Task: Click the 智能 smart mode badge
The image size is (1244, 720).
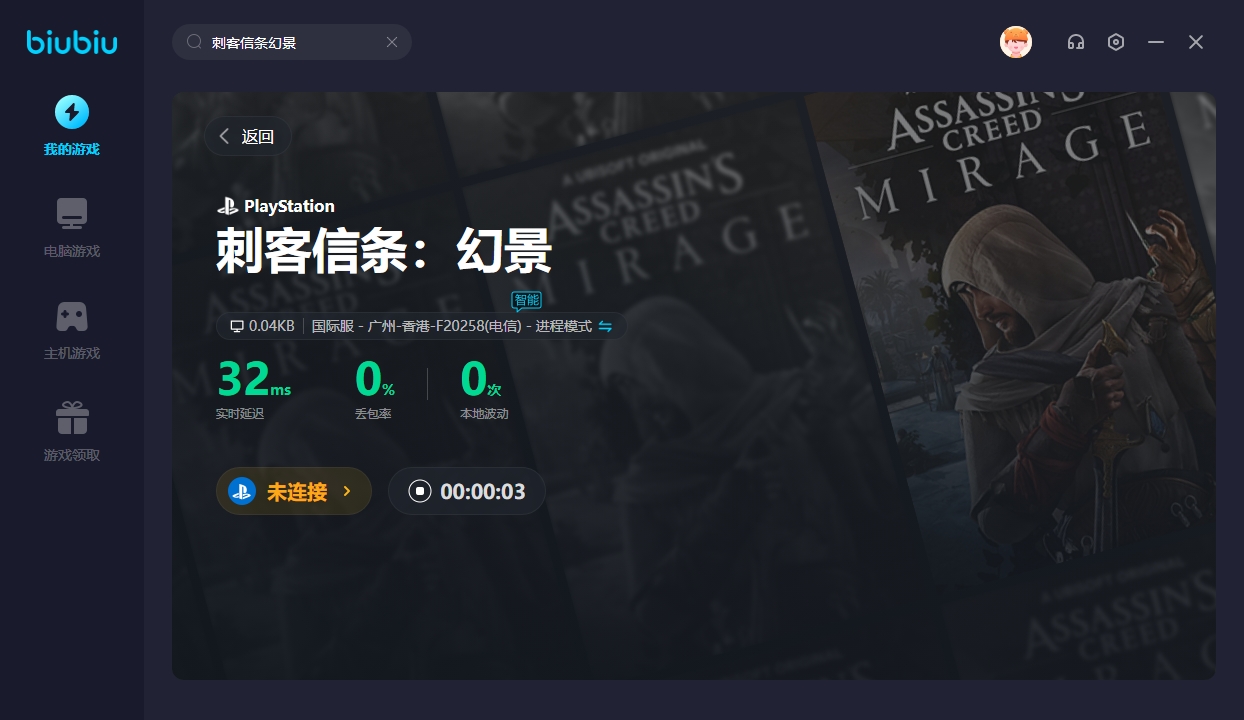Action: tap(526, 299)
